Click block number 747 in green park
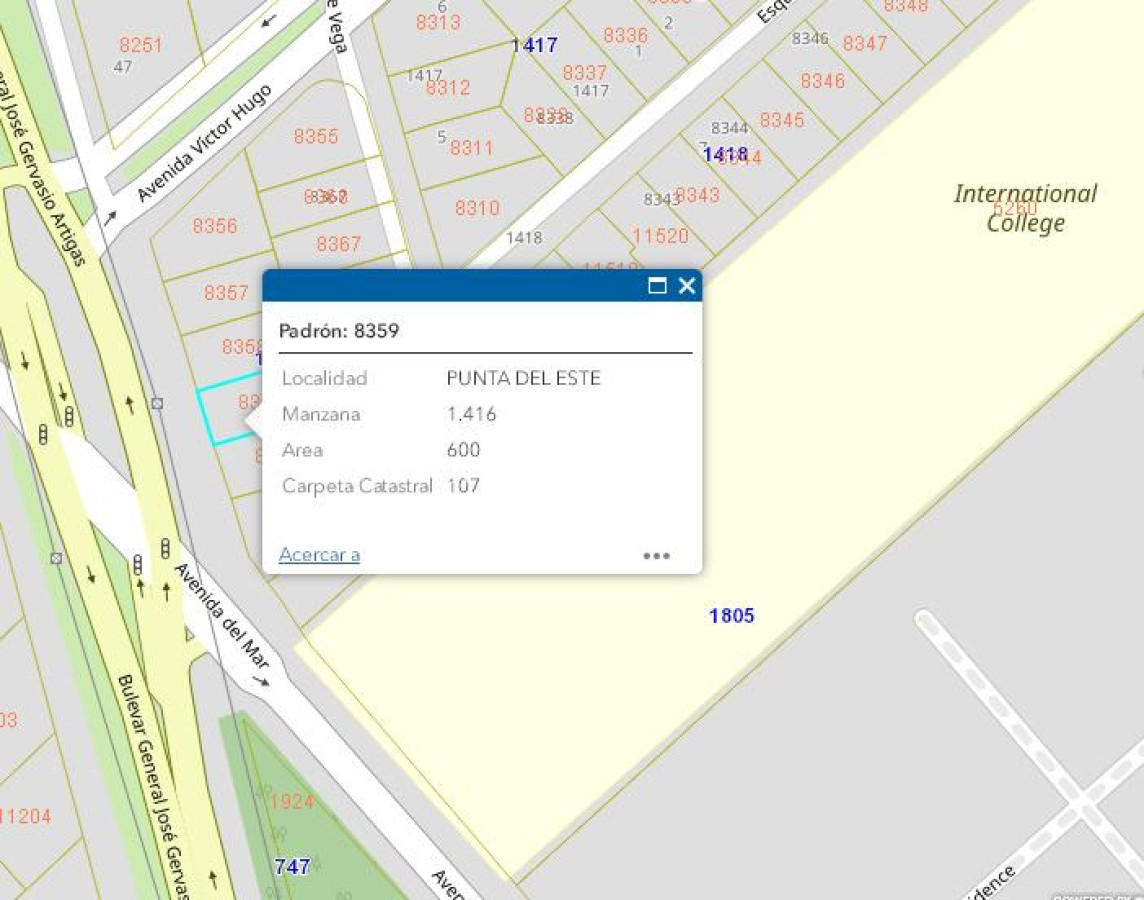Screen dimensions: 1144x900 click(293, 866)
